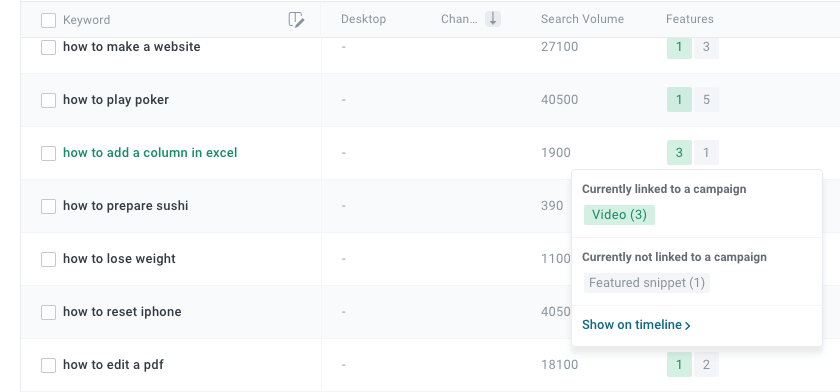Screen dimensions: 840x392
Task: Click green badge 3 in excel column row
Action: [x=679, y=153]
